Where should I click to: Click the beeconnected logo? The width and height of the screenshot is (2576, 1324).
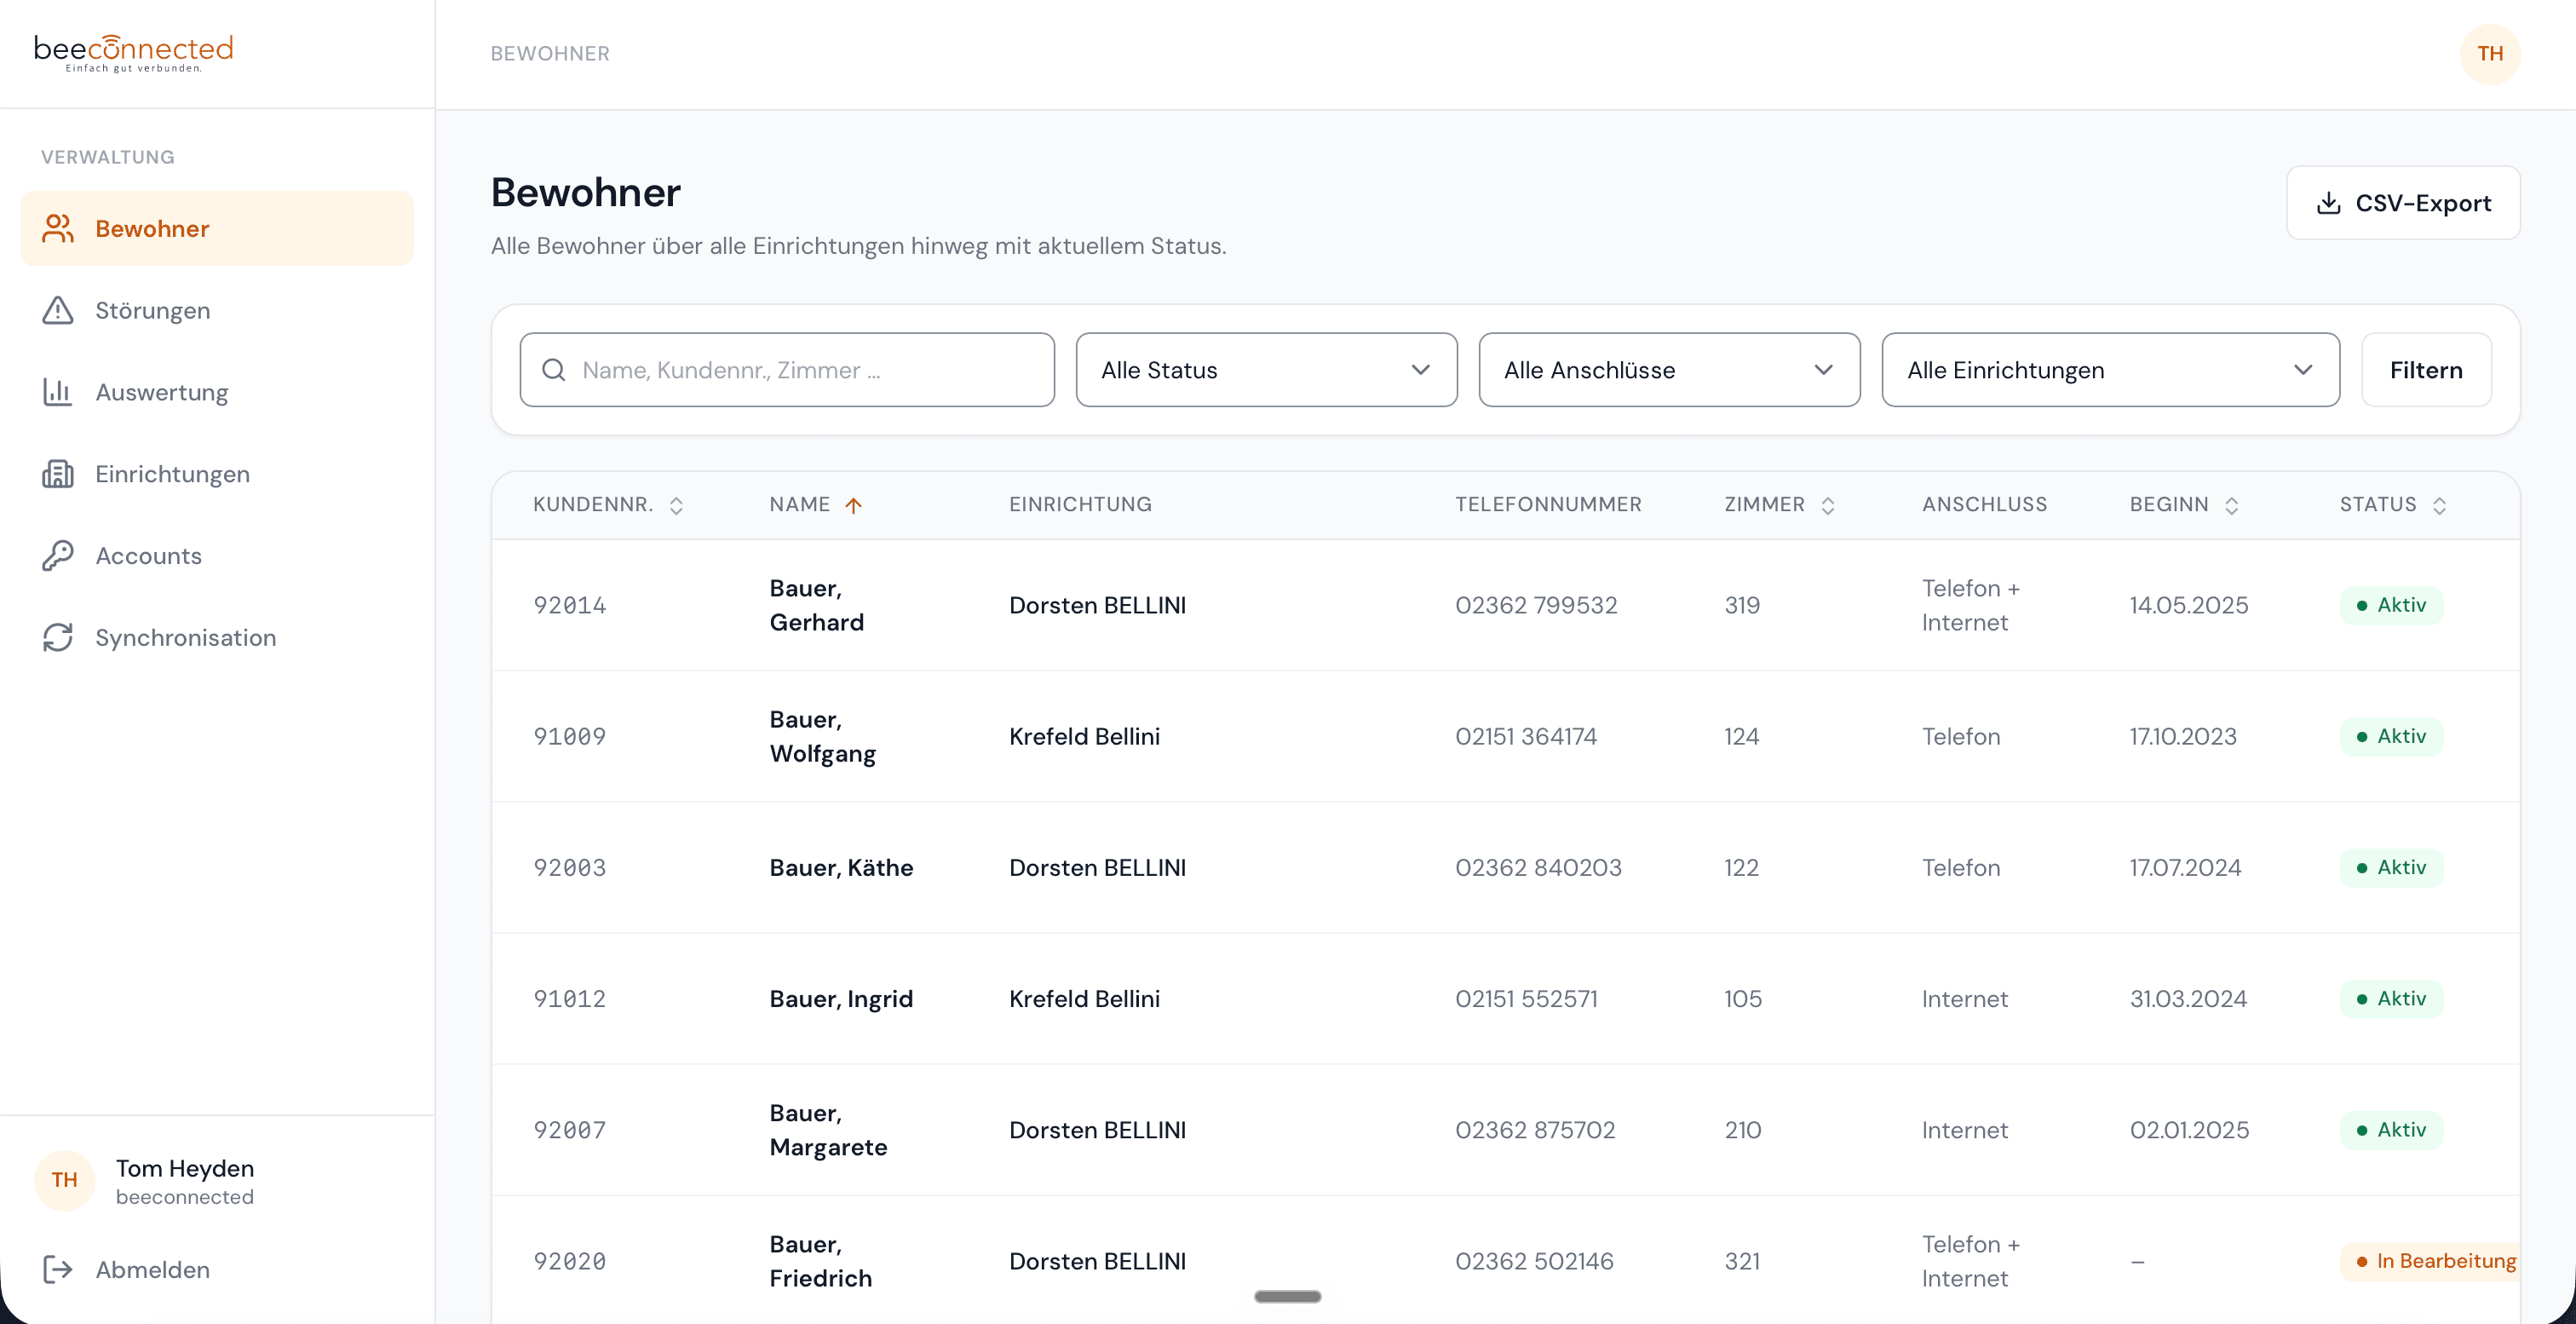pos(133,53)
